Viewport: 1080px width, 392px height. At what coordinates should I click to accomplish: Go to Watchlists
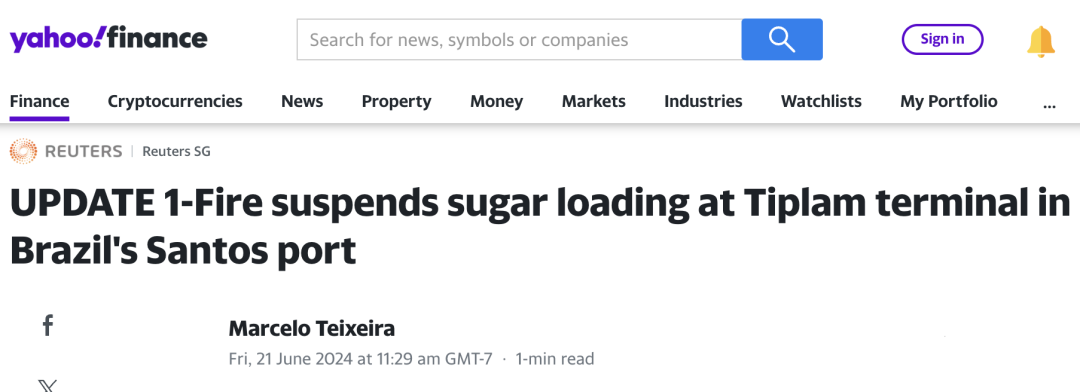(821, 101)
